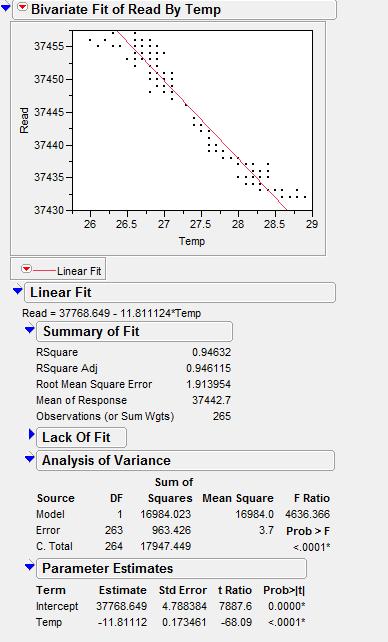This screenshot has width=388, height=642.
Task: Click the C. Total value 17947.449
Action: point(166,546)
